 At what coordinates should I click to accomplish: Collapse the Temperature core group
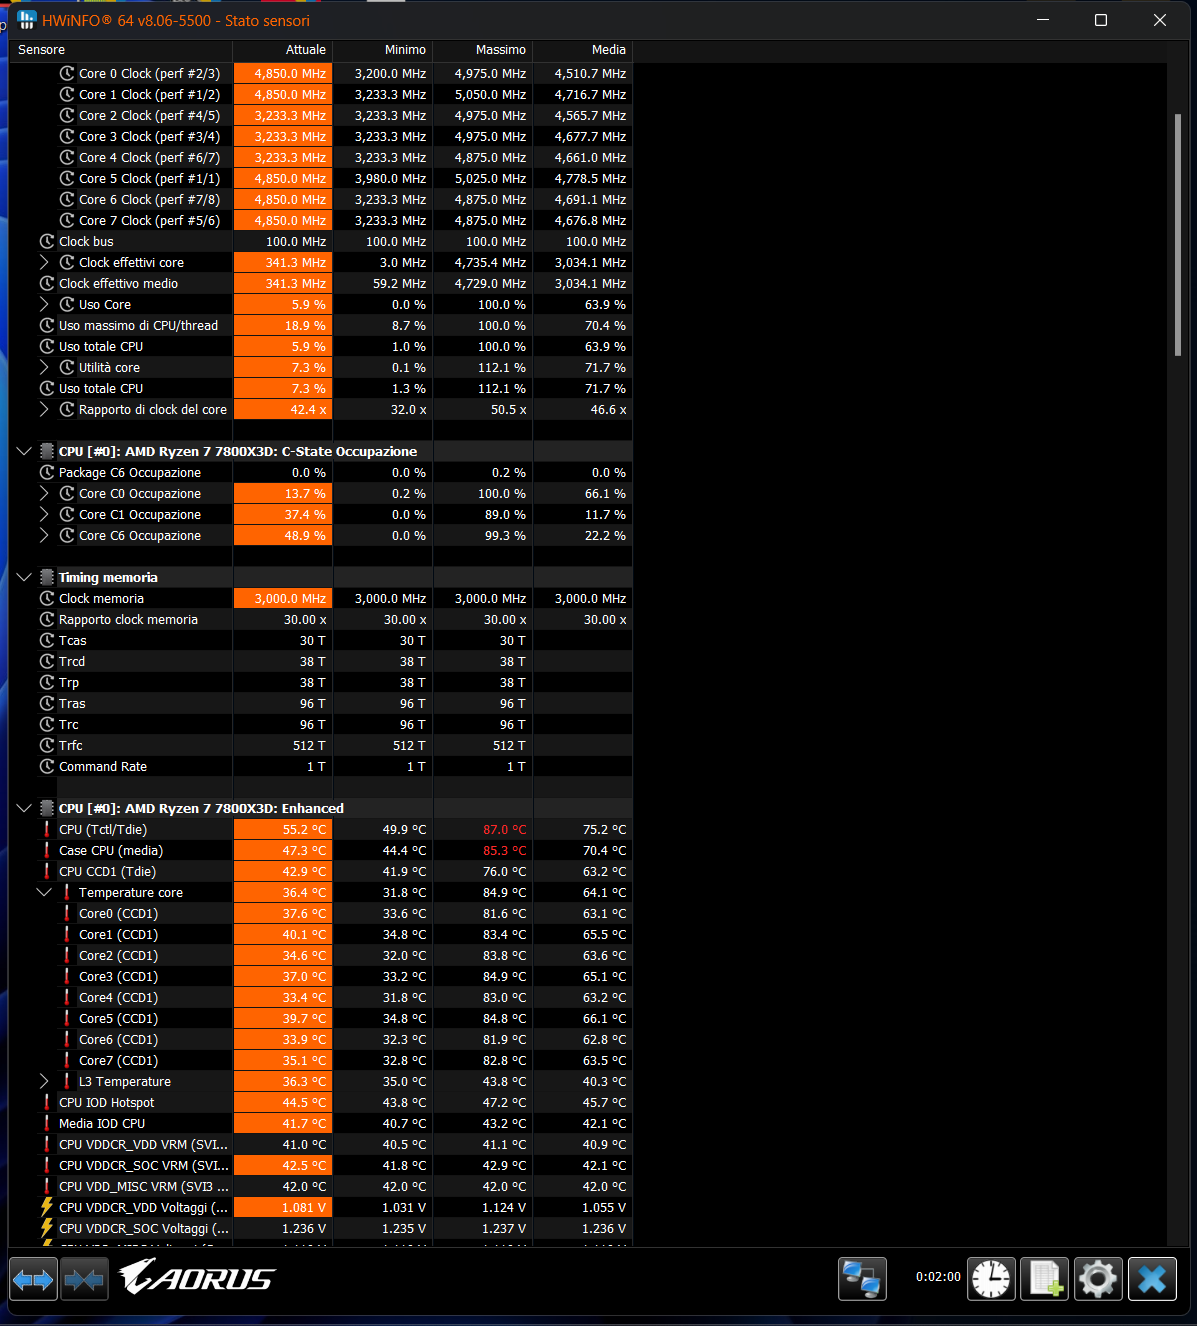44,892
